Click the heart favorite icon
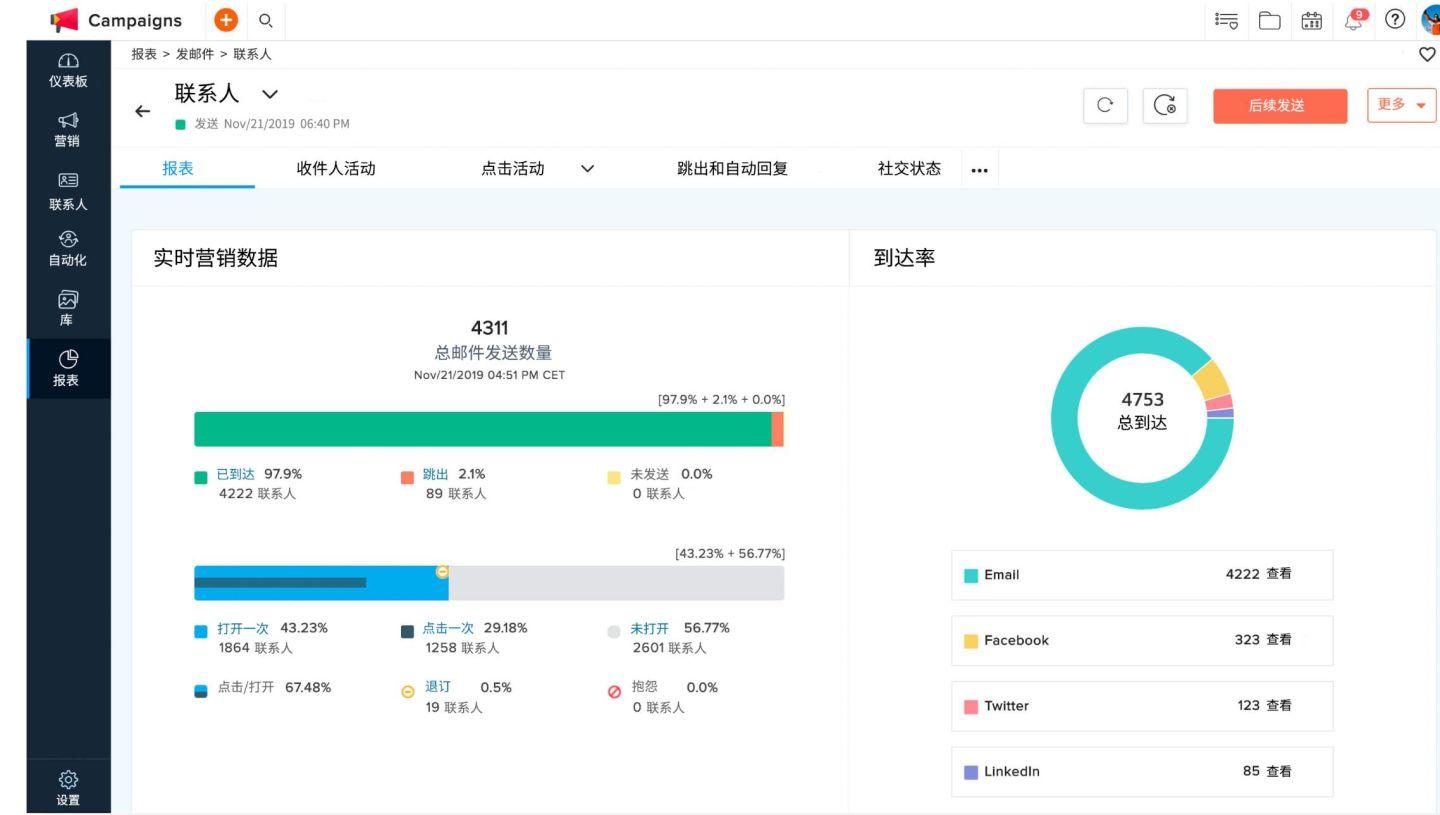 [1428, 54]
